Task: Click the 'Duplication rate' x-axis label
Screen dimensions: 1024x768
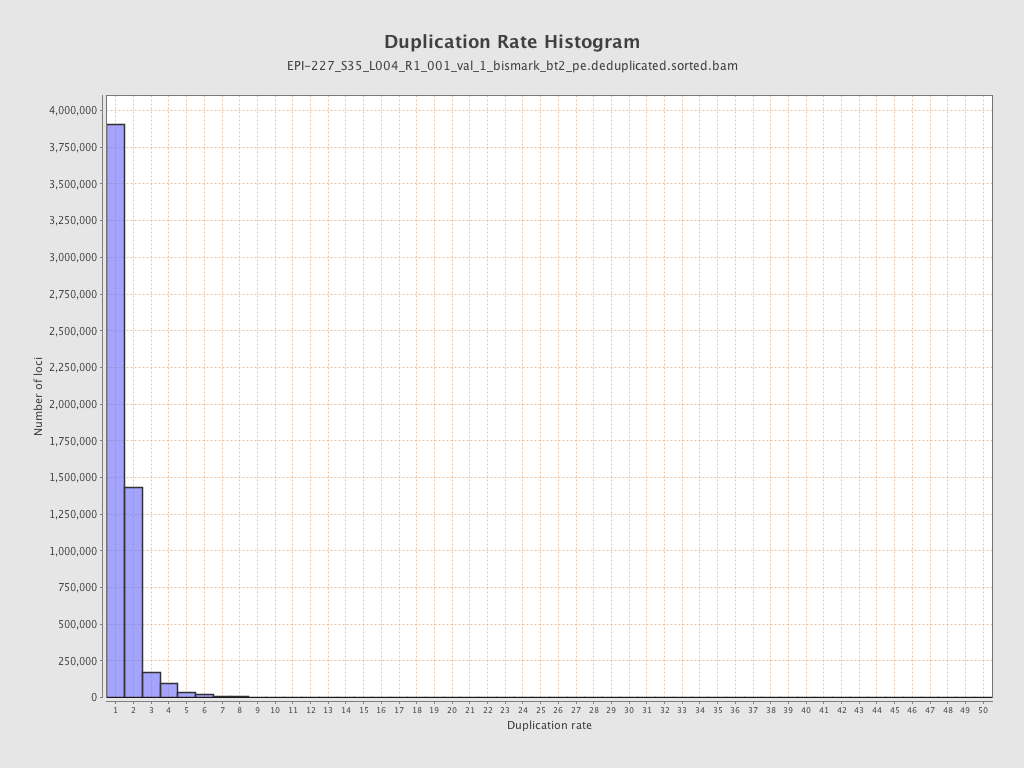Action: point(549,725)
